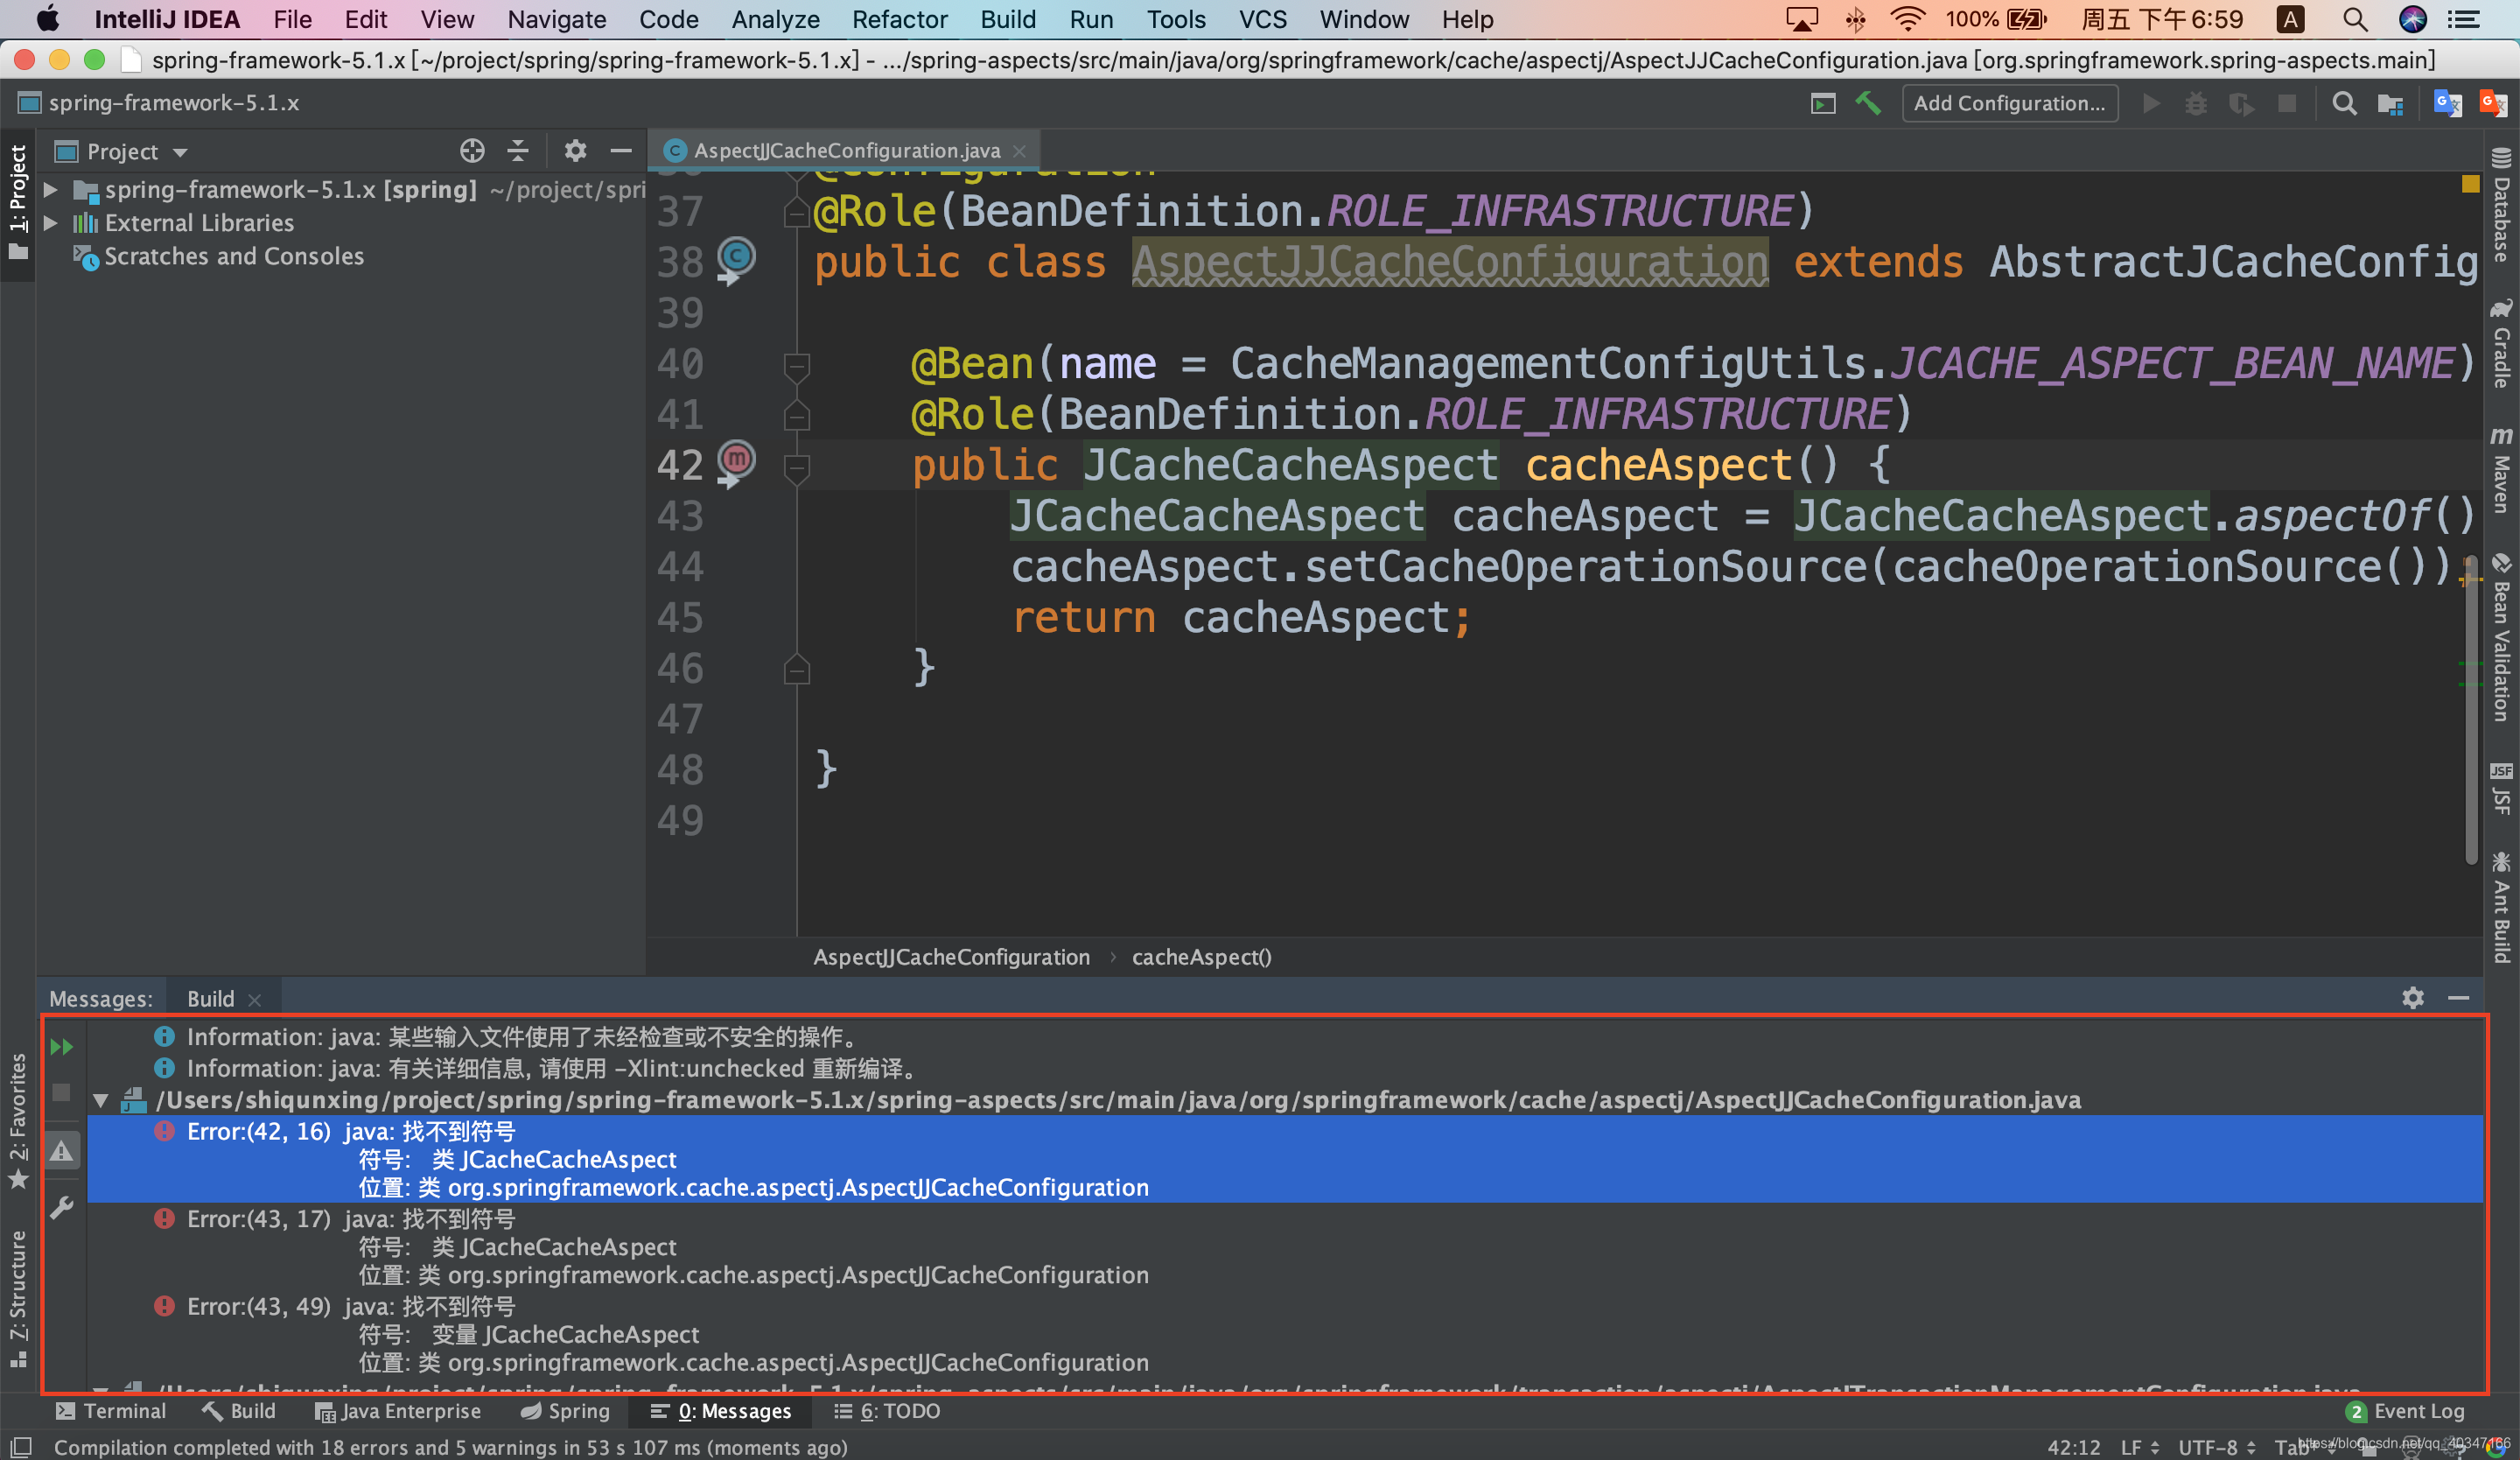Select the AspectJJCacheConfiguration.java editor tab
The height and width of the screenshot is (1460, 2520).
point(846,150)
